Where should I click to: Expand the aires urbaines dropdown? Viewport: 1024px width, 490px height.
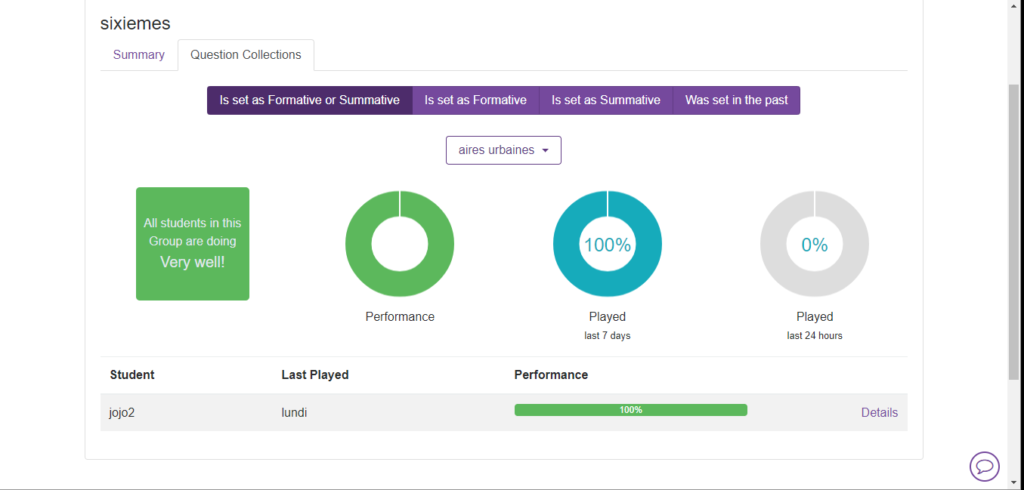pos(503,150)
